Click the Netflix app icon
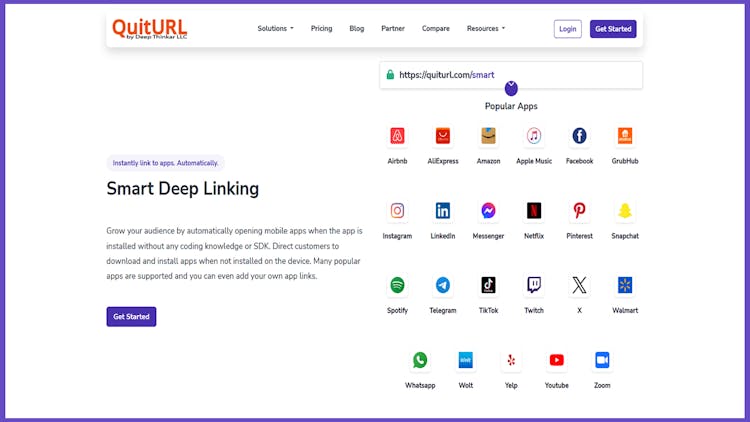The image size is (750, 422). pos(534,211)
